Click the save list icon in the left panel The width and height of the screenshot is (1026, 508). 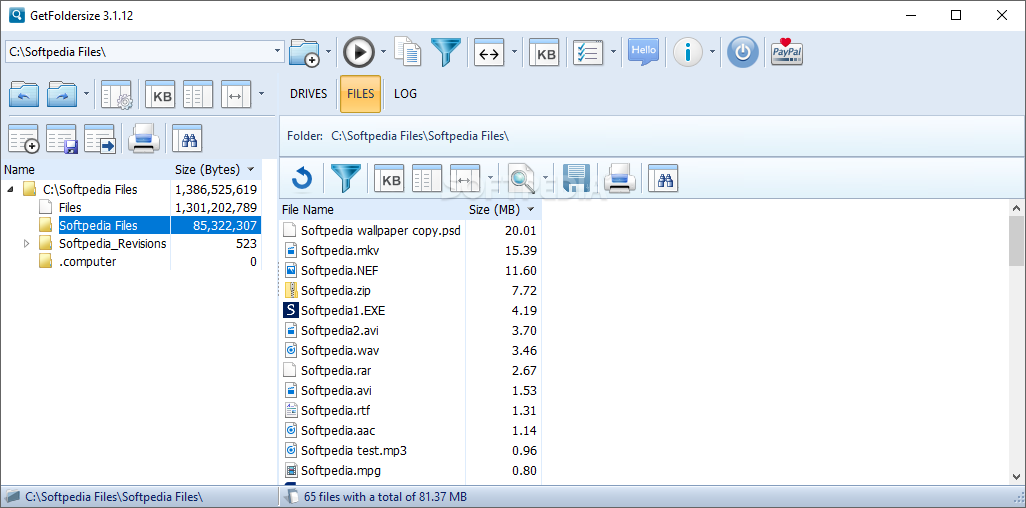tap(62, 139)
